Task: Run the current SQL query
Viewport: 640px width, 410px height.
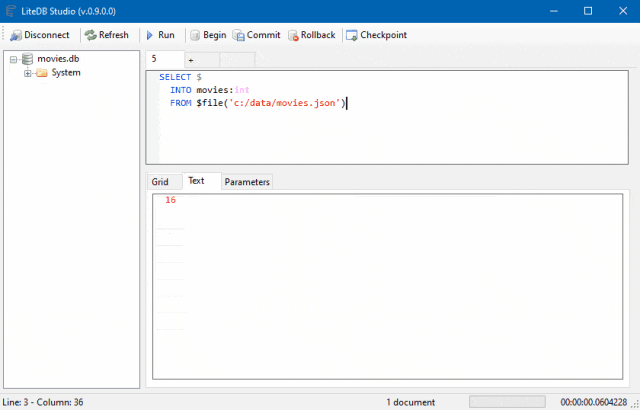Action: coord(160,35)
